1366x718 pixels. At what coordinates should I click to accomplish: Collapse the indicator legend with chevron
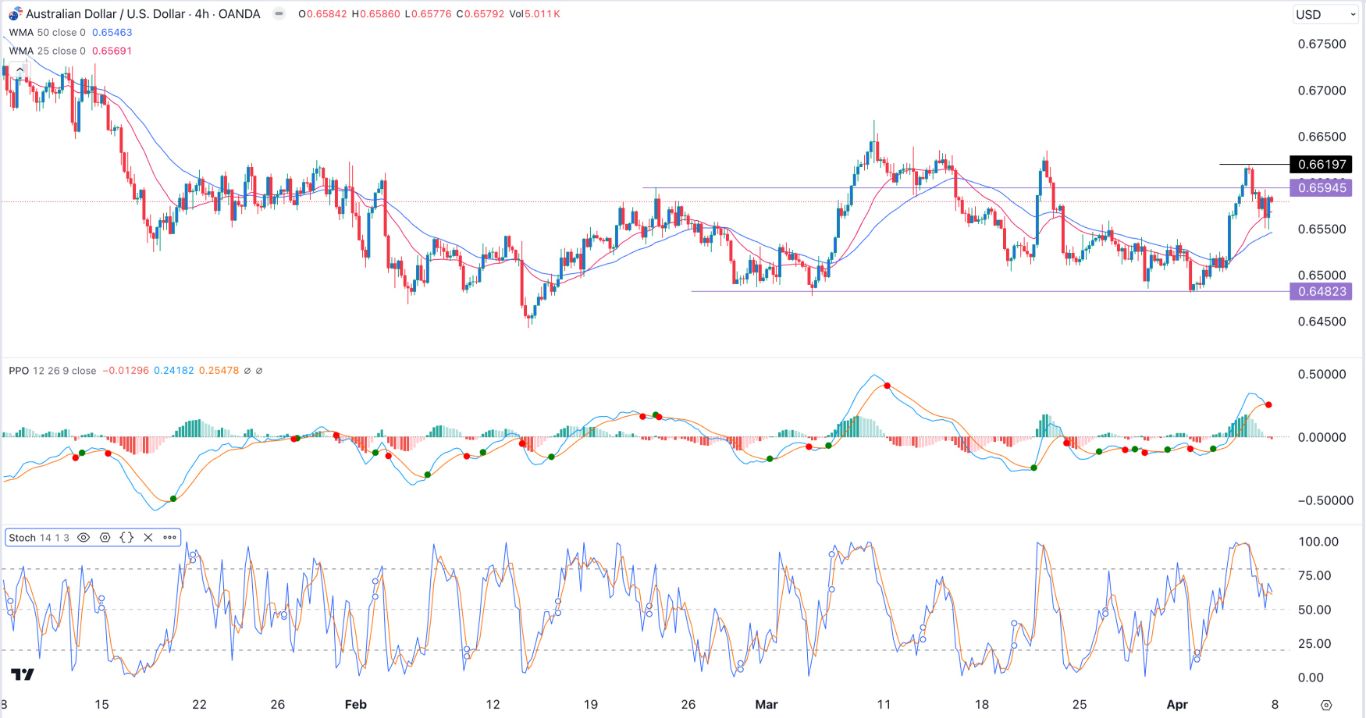point(19,69)
